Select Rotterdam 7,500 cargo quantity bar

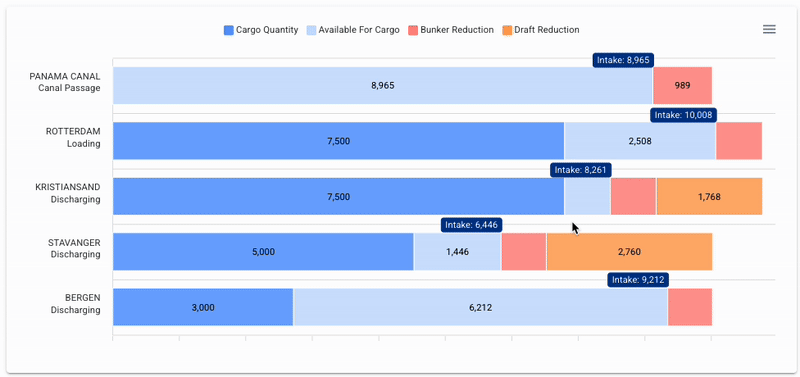point(338,141)
